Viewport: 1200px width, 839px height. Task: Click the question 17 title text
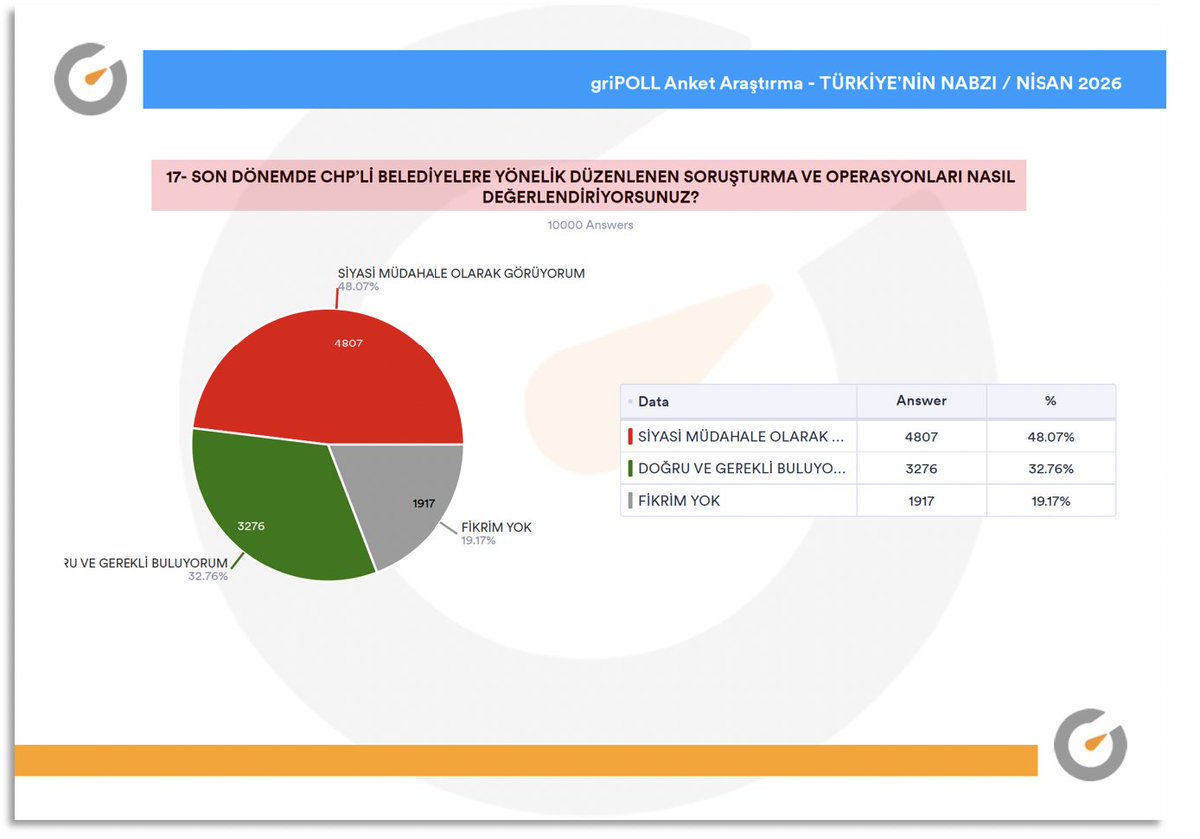click(x=590, y=186)
